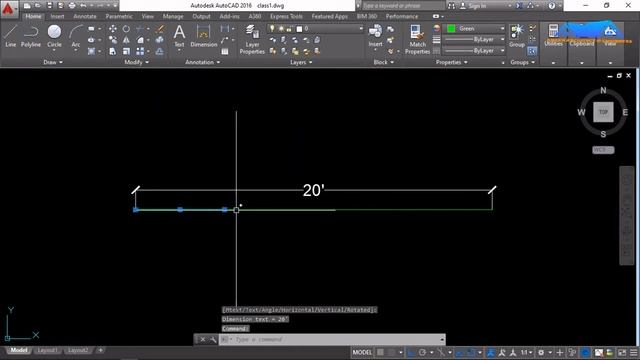This screenshot has width=640, height=360.
Task: Expand the Modify panel
Action: (136, 62)
